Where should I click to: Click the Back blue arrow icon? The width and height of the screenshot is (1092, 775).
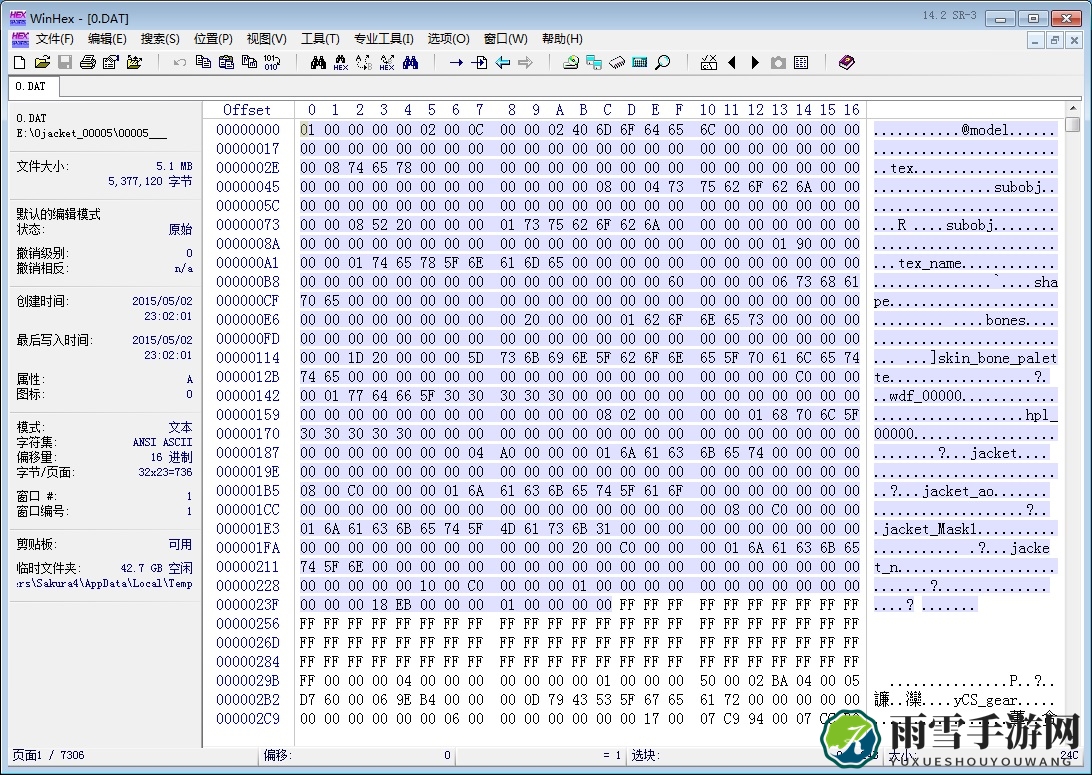pos(503,63)
